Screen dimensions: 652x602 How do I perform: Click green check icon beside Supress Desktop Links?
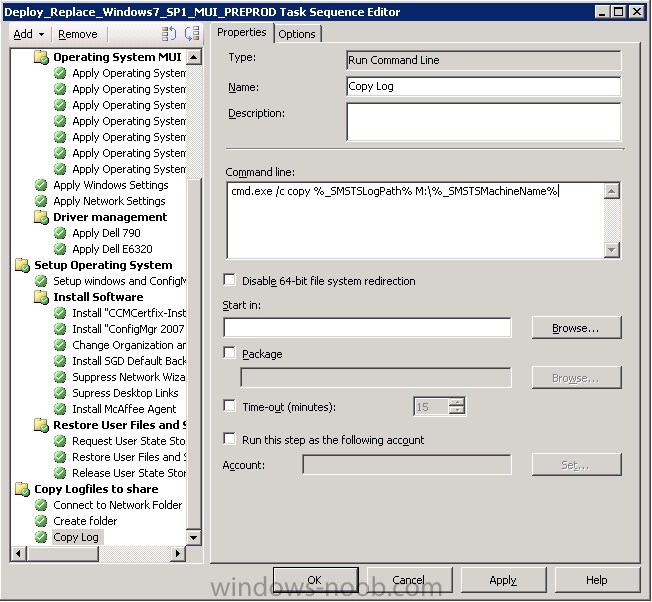[x=60, y=393]
